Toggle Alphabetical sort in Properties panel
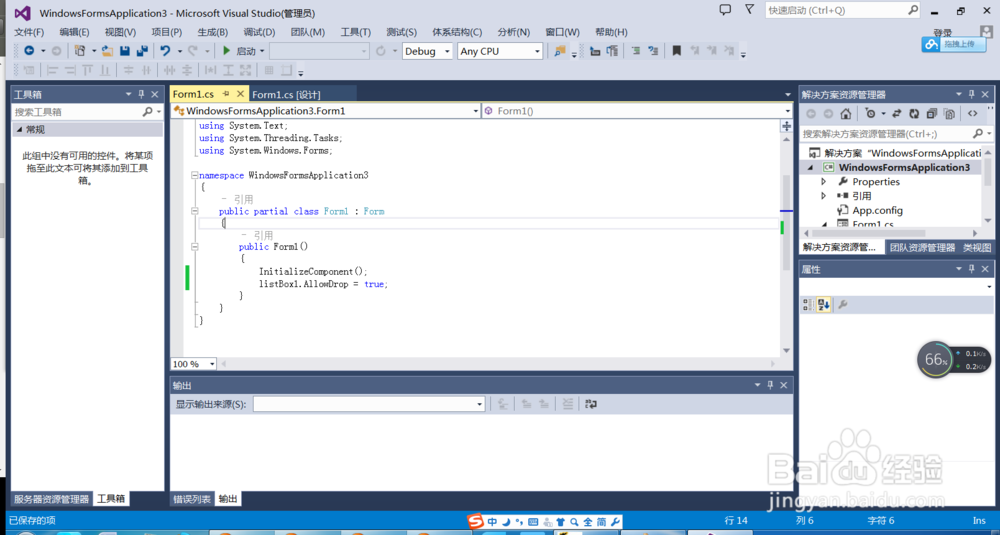The height and width of the screenshot is (535, 1000). pos(823,305)
